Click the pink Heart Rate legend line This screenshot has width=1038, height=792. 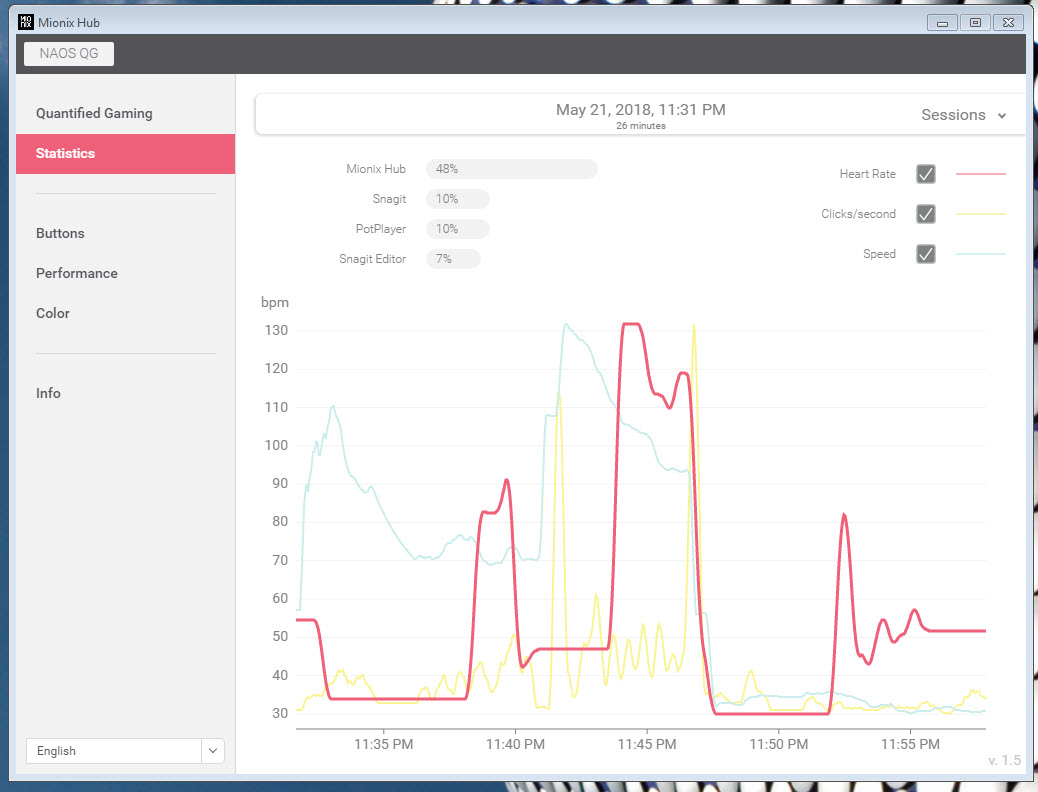coord(980,174)
